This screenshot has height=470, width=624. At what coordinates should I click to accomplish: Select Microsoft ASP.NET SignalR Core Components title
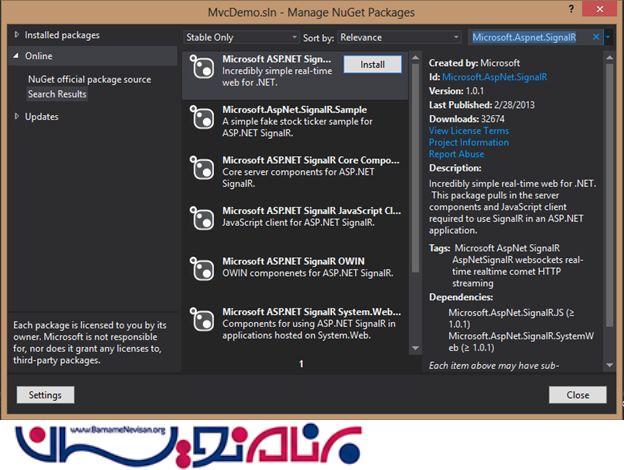coord(311,160)
